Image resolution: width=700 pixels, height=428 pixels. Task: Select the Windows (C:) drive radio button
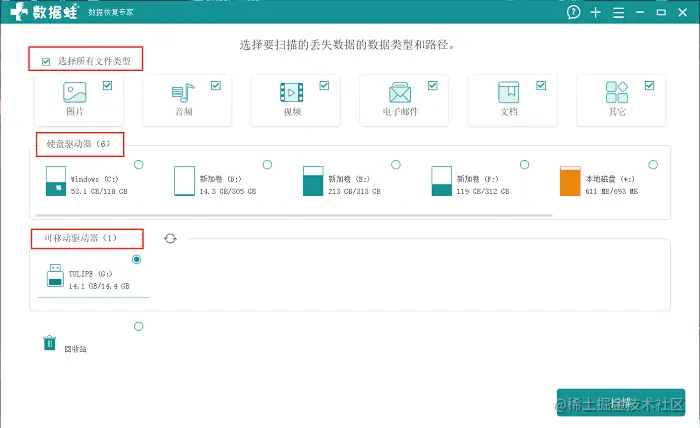[x=139, y=165]
